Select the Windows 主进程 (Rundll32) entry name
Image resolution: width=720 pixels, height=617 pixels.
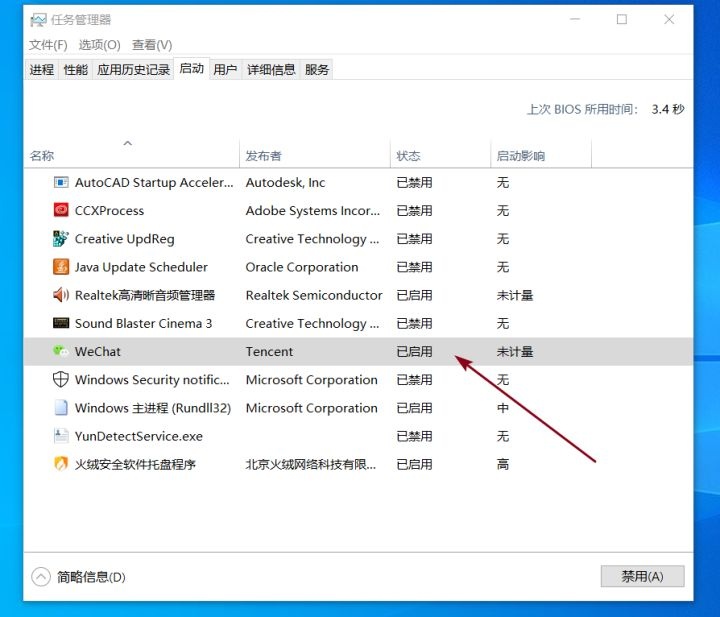click(153, 408)
